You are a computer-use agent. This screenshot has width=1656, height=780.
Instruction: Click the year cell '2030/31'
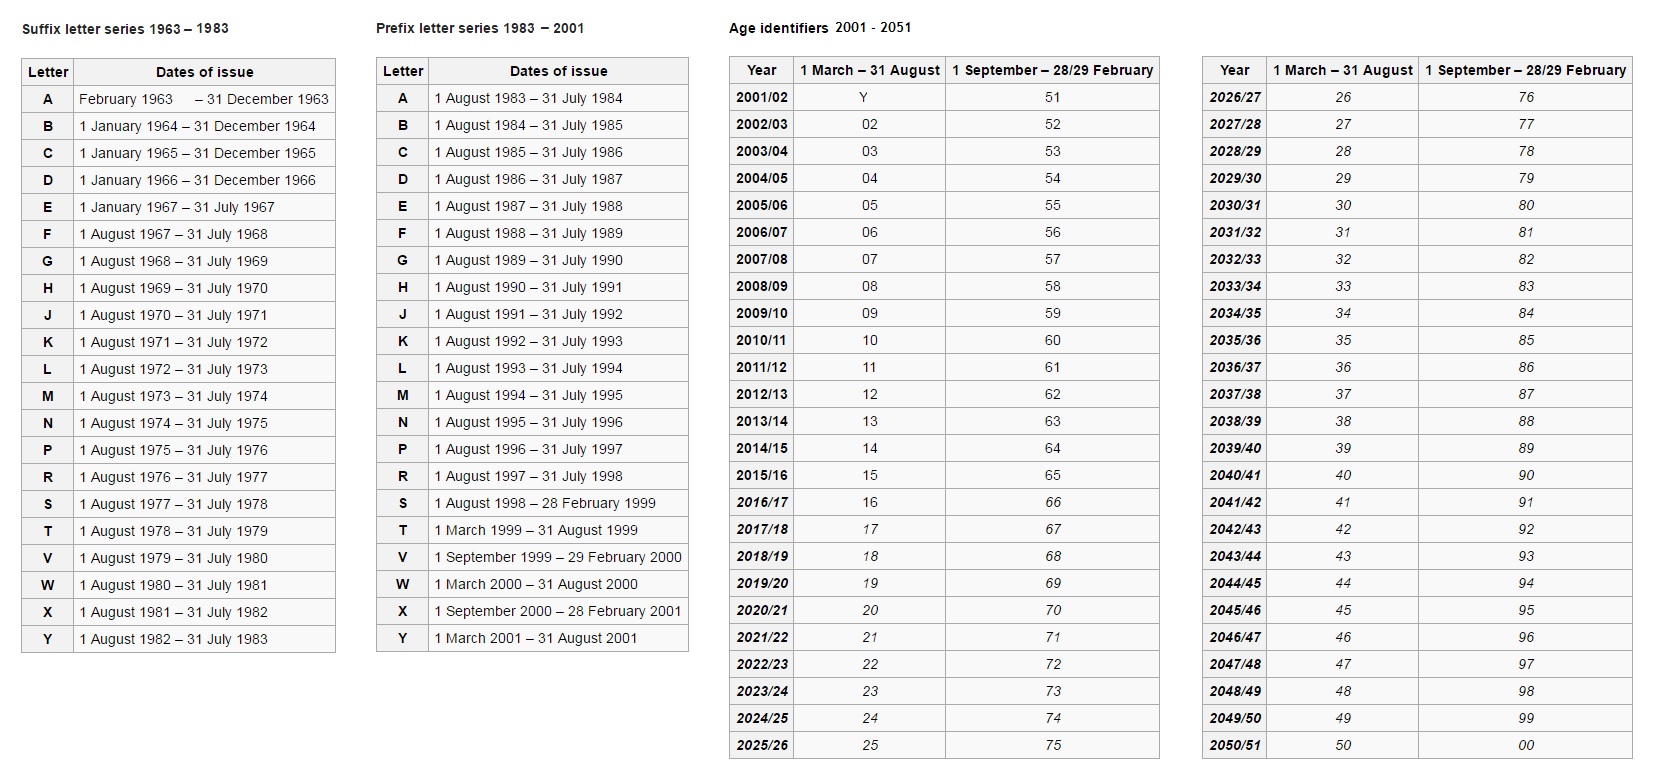1235,205
